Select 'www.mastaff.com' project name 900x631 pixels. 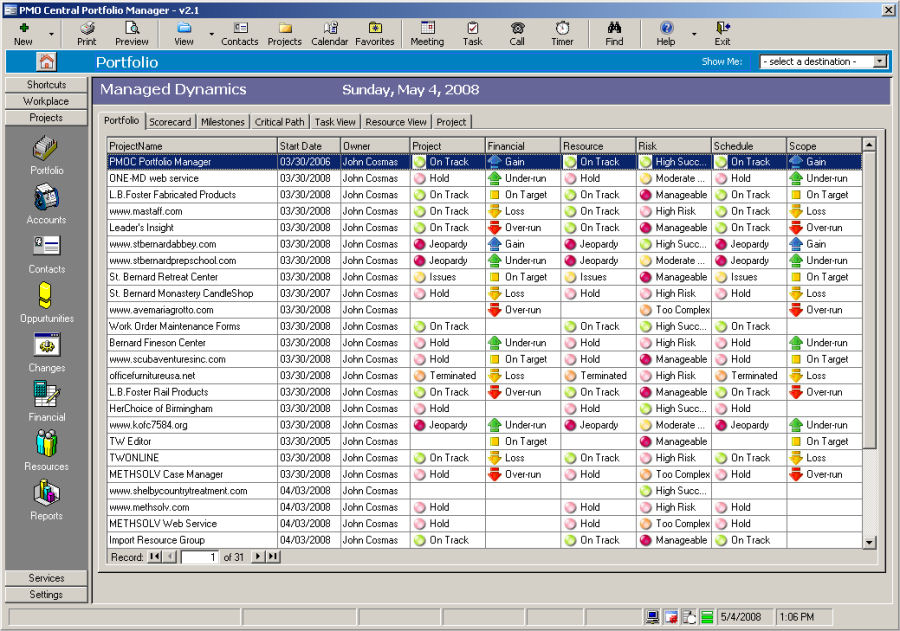(146, 211)
